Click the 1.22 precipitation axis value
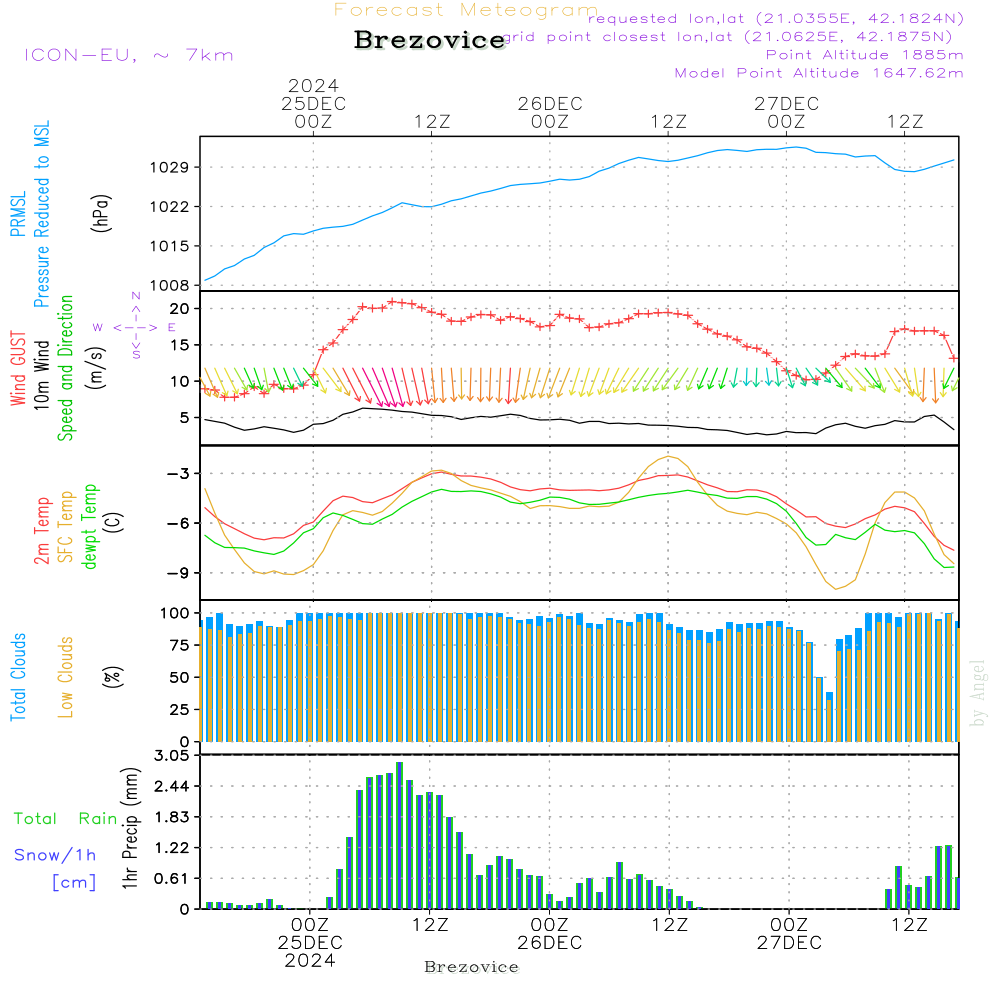This screenshot has width=1000, height=1000. [x=172, y=849]
